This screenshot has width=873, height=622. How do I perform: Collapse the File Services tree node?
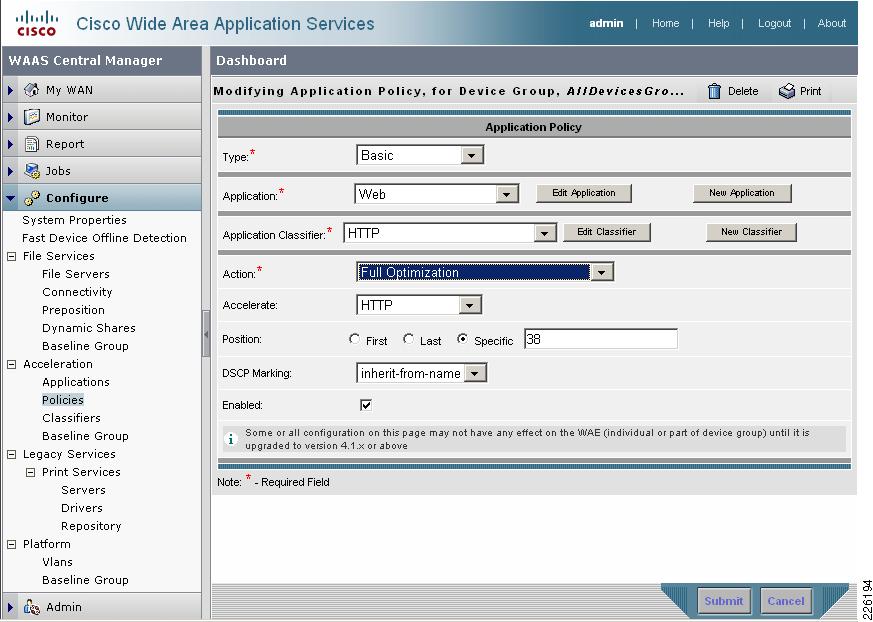tap(12, 256)
